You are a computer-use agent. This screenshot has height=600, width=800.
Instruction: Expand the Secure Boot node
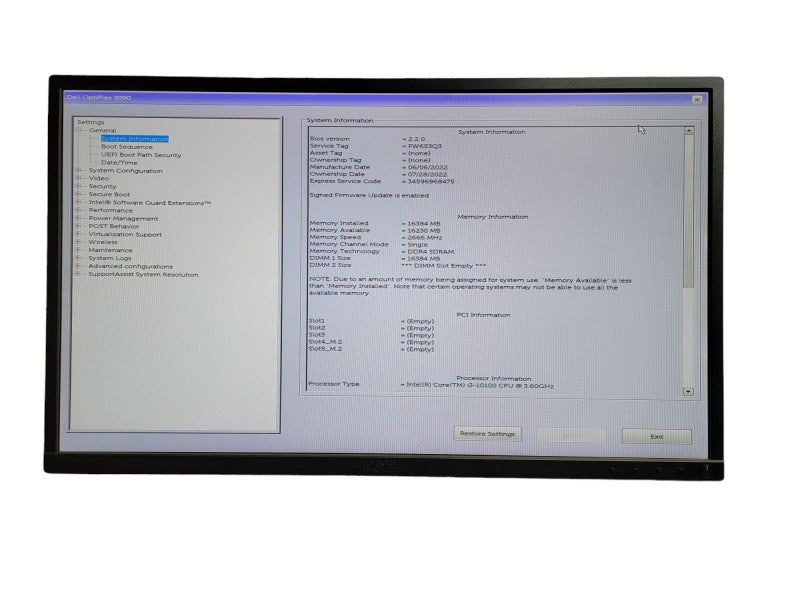(79, 194)
